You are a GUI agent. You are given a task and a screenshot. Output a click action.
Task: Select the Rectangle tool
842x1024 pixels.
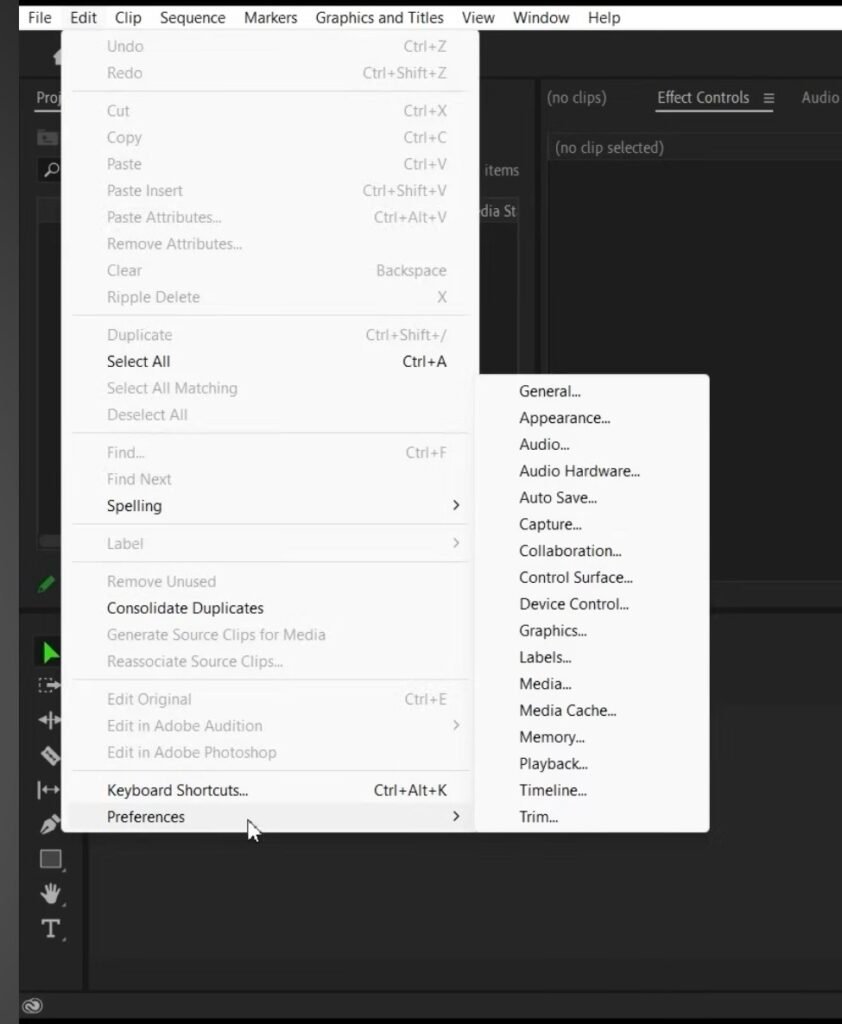pyautogui.click(x=50, y=859)
